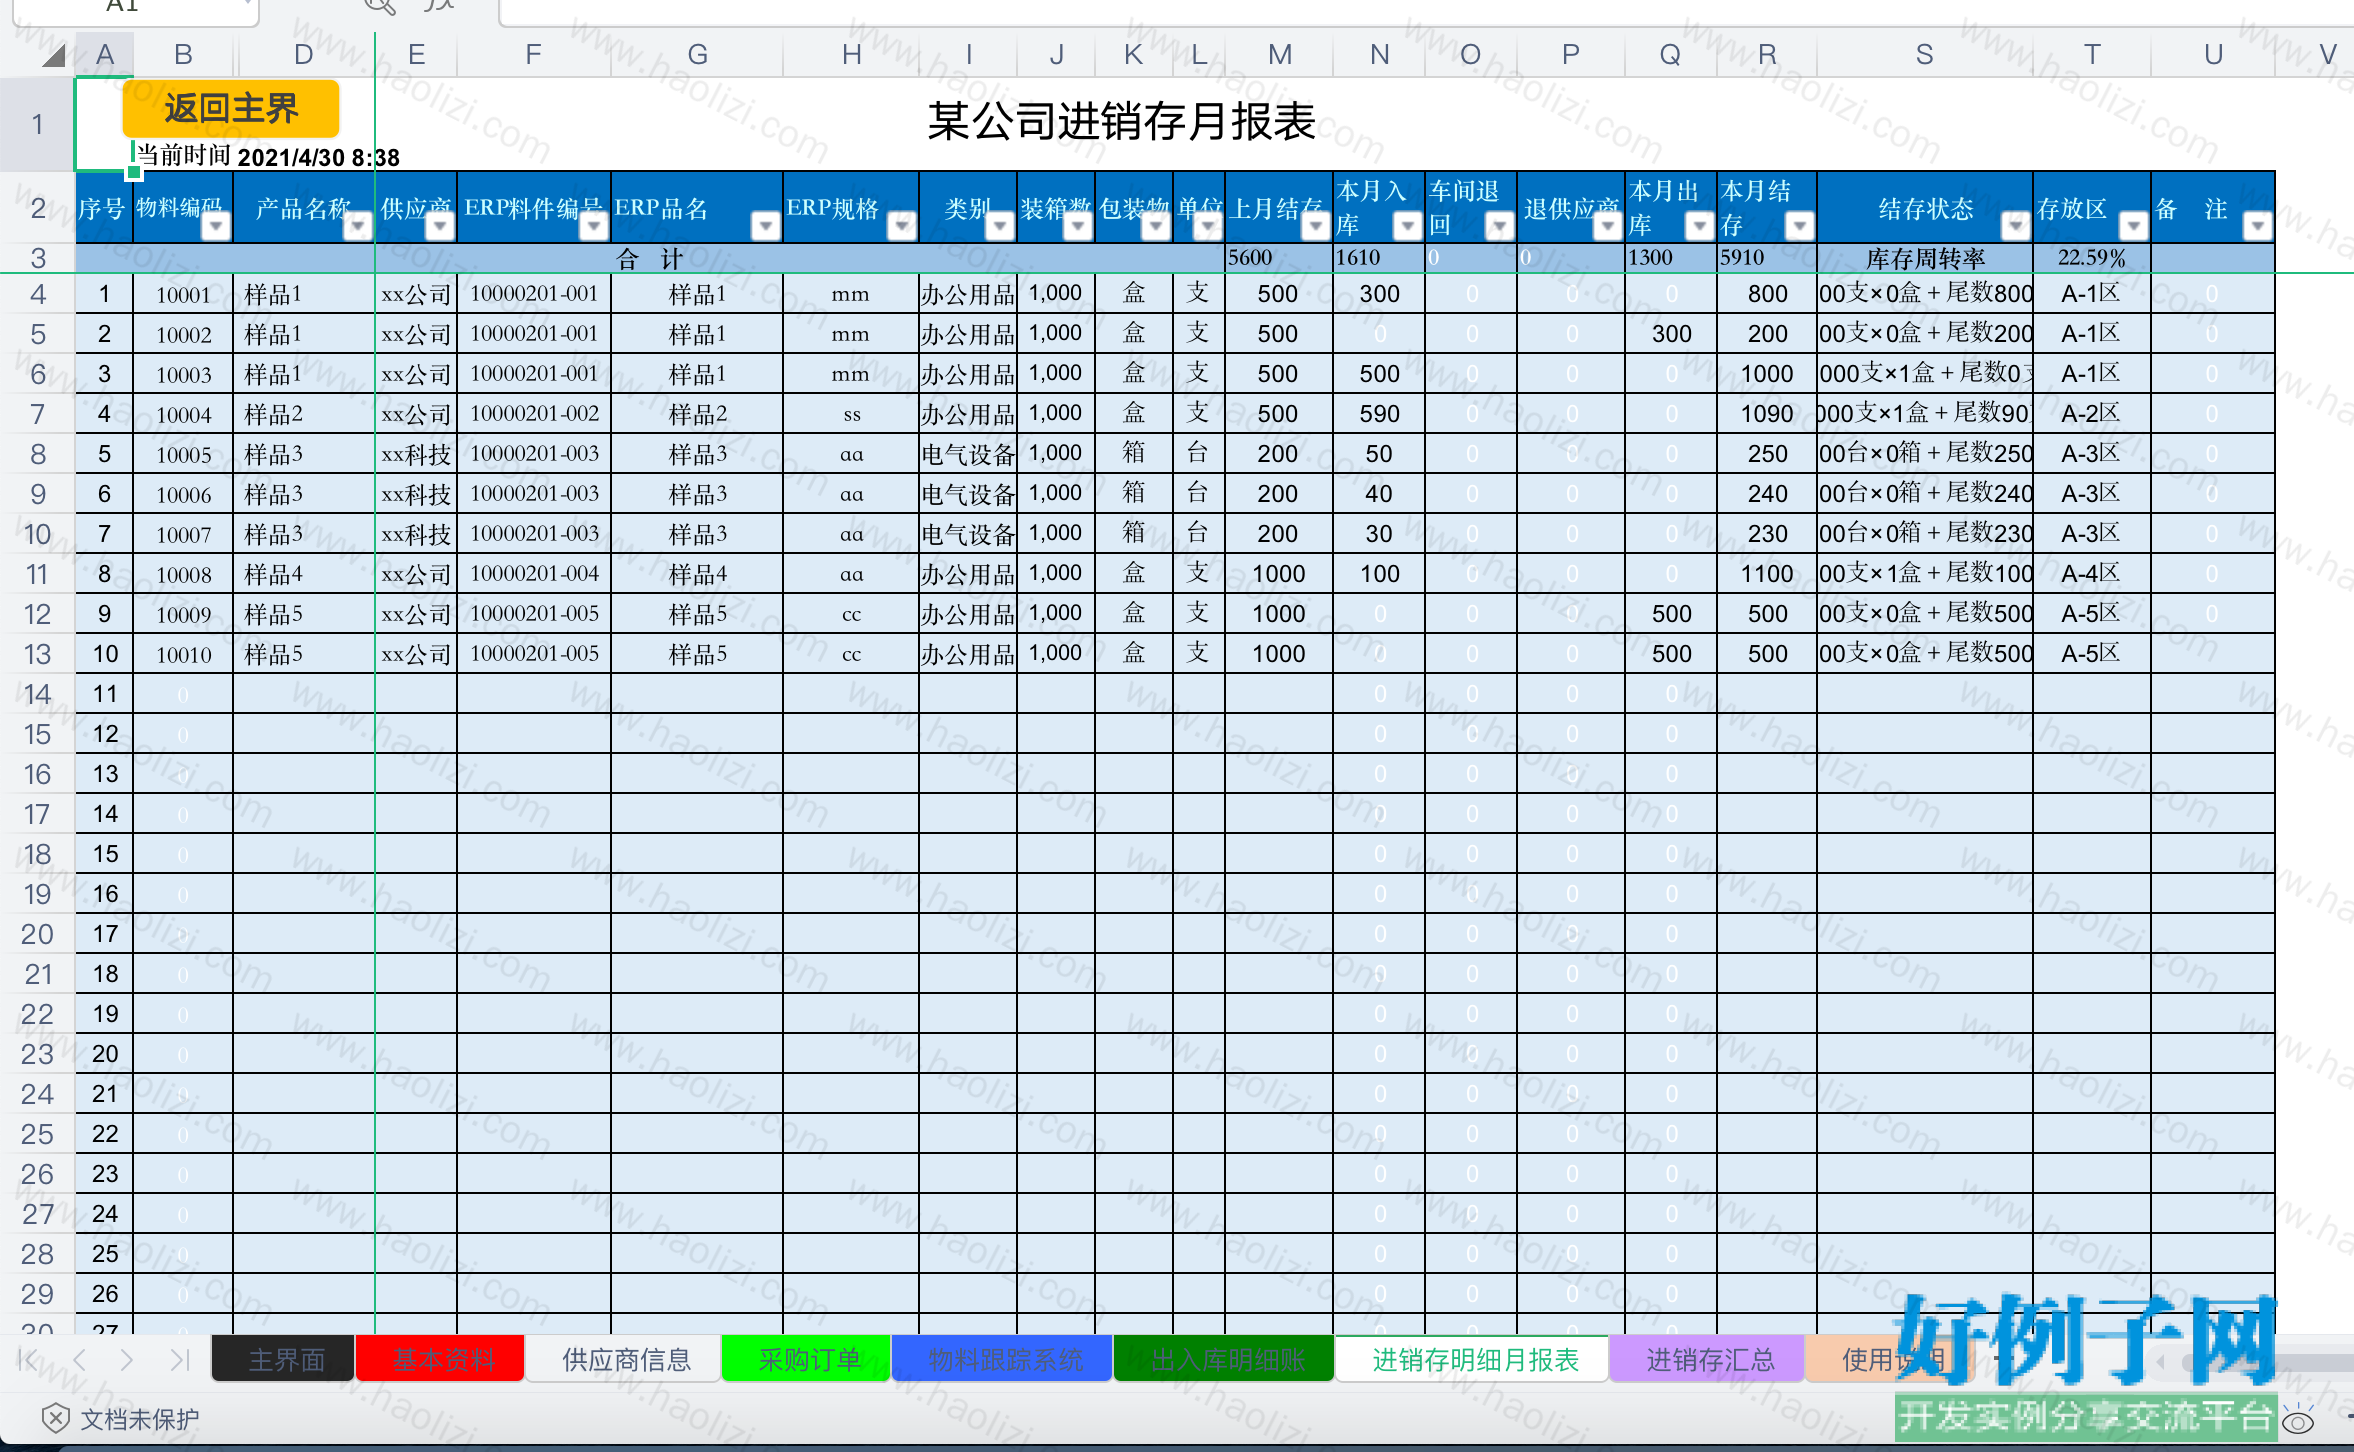Viewport: 2354px width, 1452px height.
Task: Switch to the 物料跟踪系统 sheet tab
Action: [x=1003, y=1359]
